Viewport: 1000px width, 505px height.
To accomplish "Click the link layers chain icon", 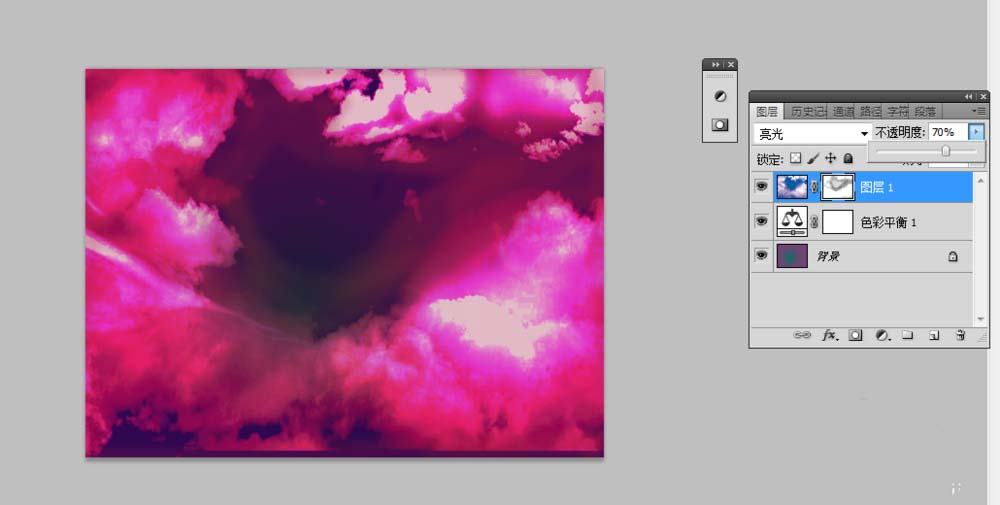I will tap(802, 335).
